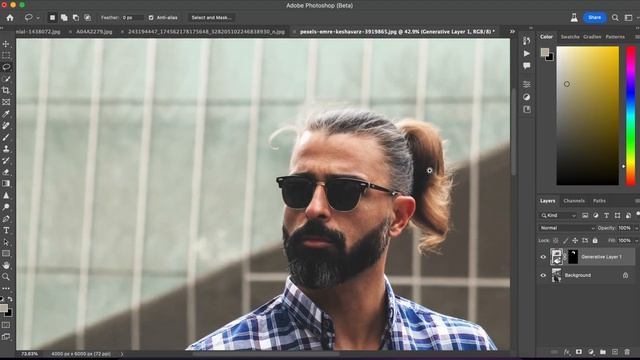640x360 pixels.
Task: Open the Properties panel icon
Action: 527,84
